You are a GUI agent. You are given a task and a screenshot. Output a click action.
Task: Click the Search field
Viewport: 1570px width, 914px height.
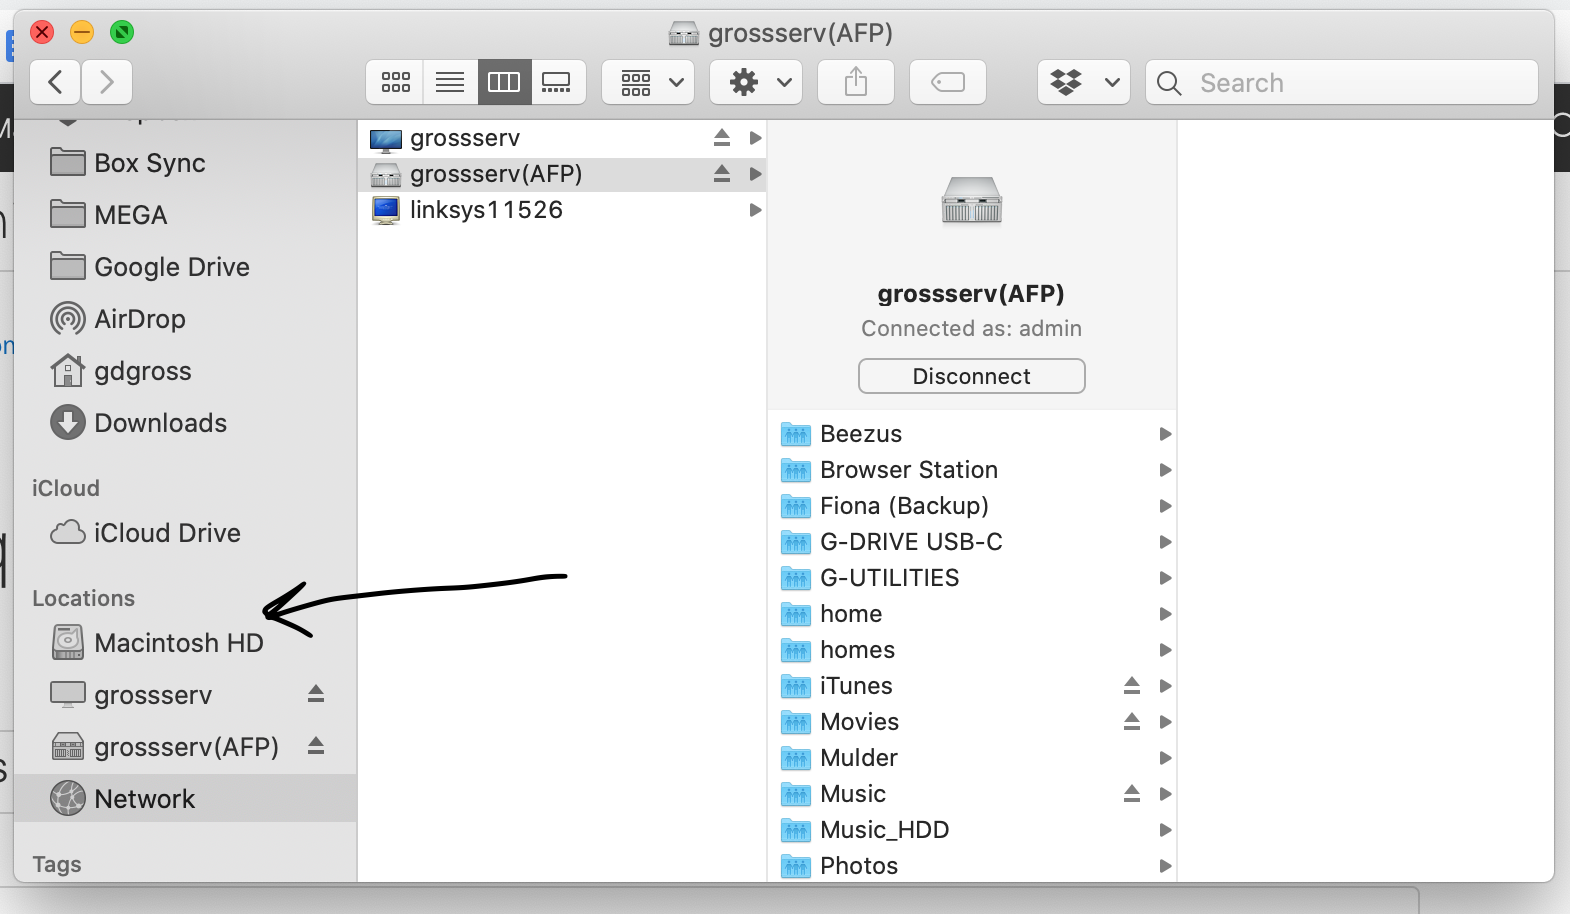(1342, 82)
